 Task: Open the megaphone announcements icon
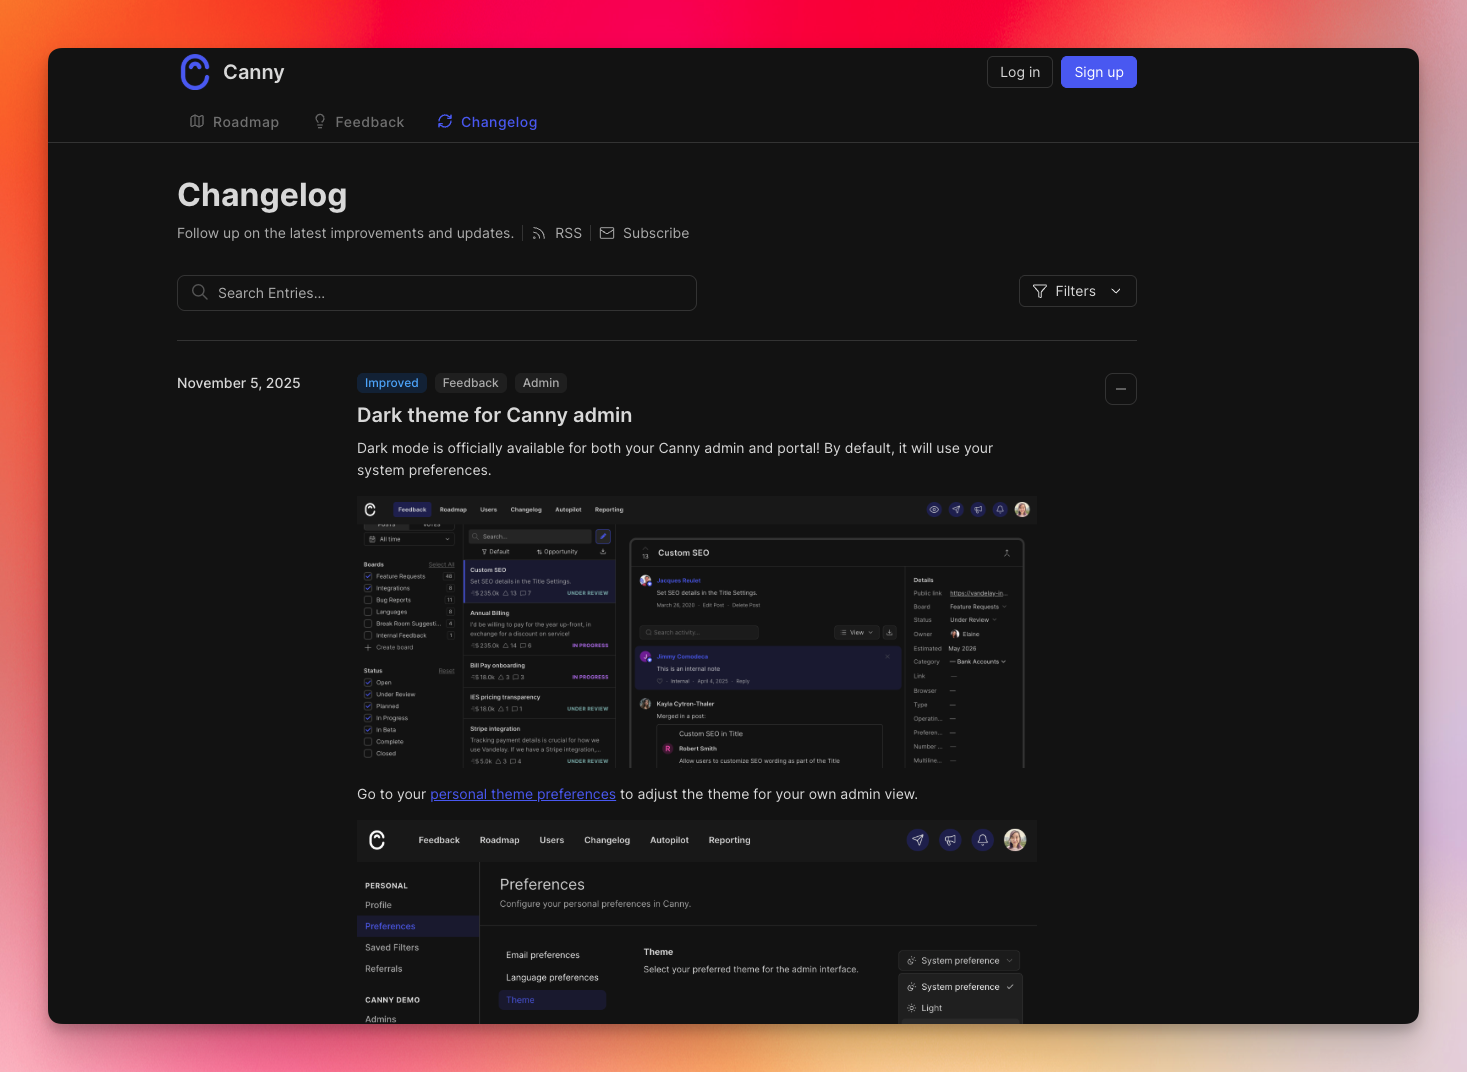[x=978, y=509]
